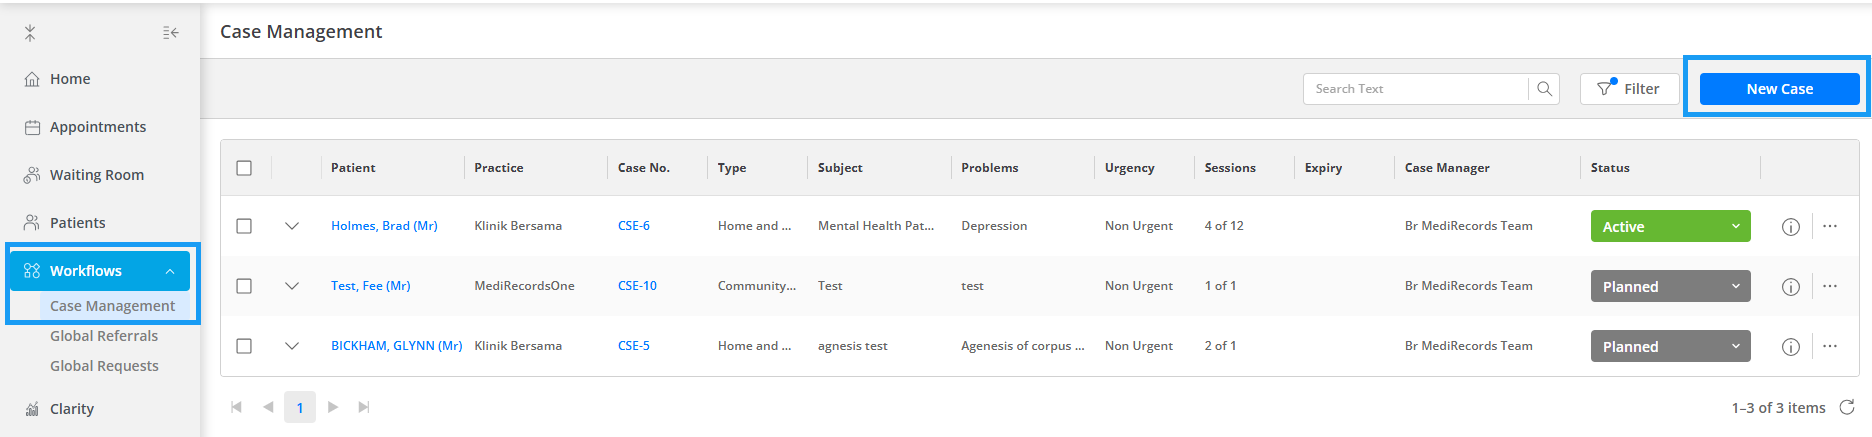Check the BICKHAM, GLYNN row checkbox

[244, 346]
